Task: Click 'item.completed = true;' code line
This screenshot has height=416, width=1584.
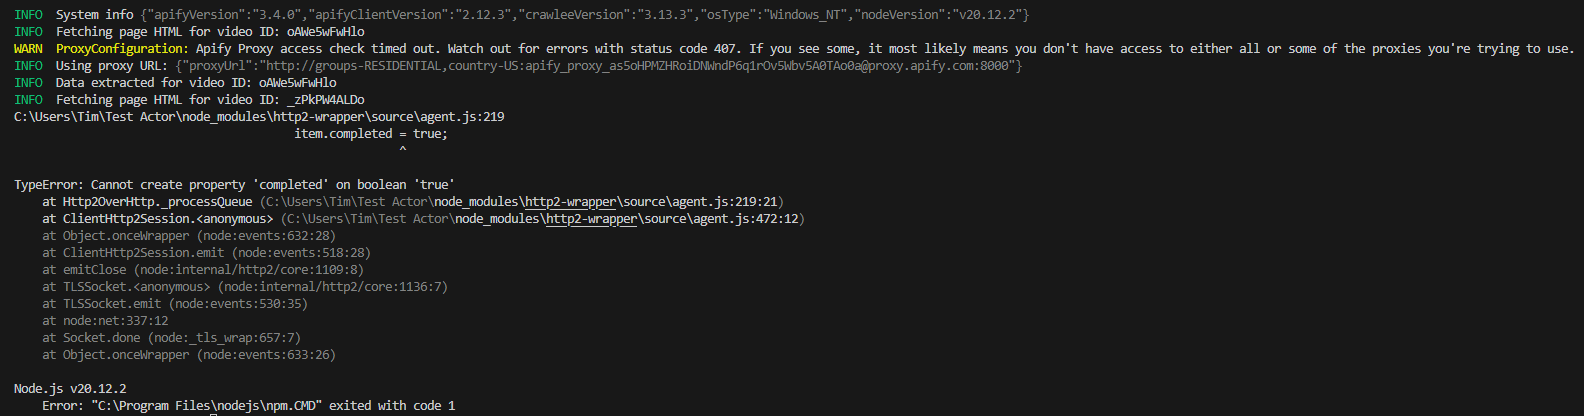Action: coord(371,134)
